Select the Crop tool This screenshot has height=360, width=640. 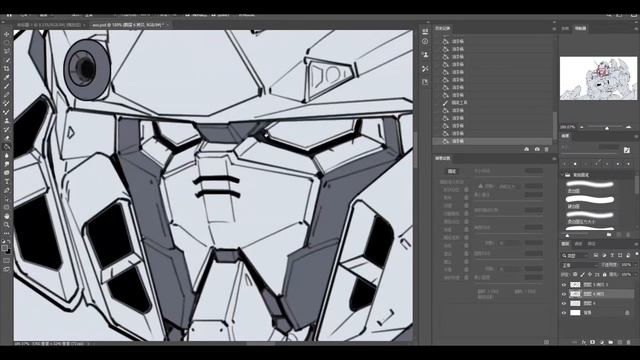click(7, 69)
